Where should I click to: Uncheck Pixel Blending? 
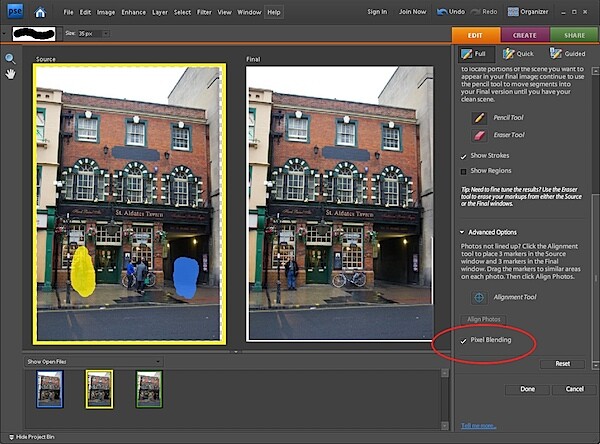pos(463,340)
